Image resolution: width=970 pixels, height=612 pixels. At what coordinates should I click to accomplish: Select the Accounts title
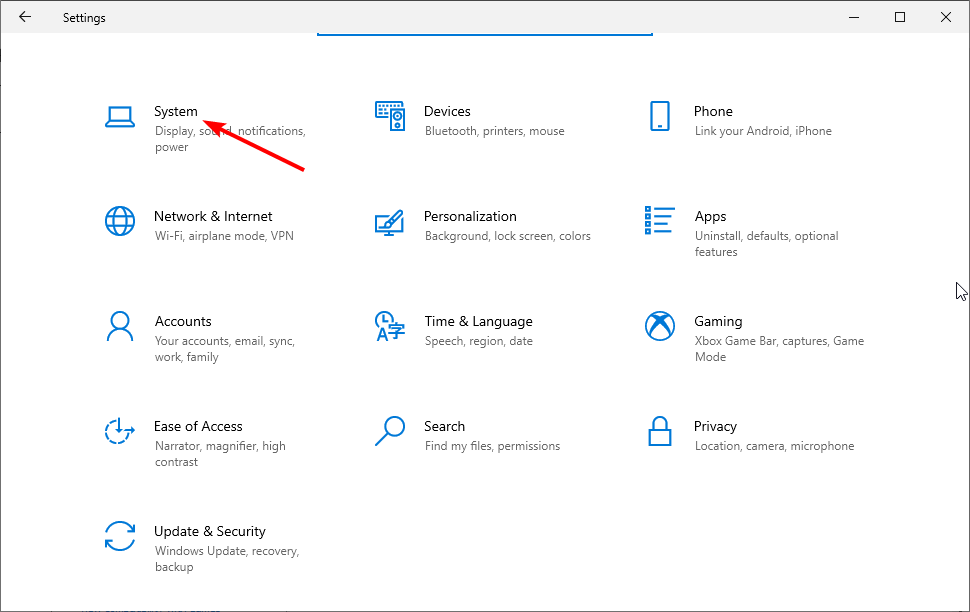(x=183, y=321)
